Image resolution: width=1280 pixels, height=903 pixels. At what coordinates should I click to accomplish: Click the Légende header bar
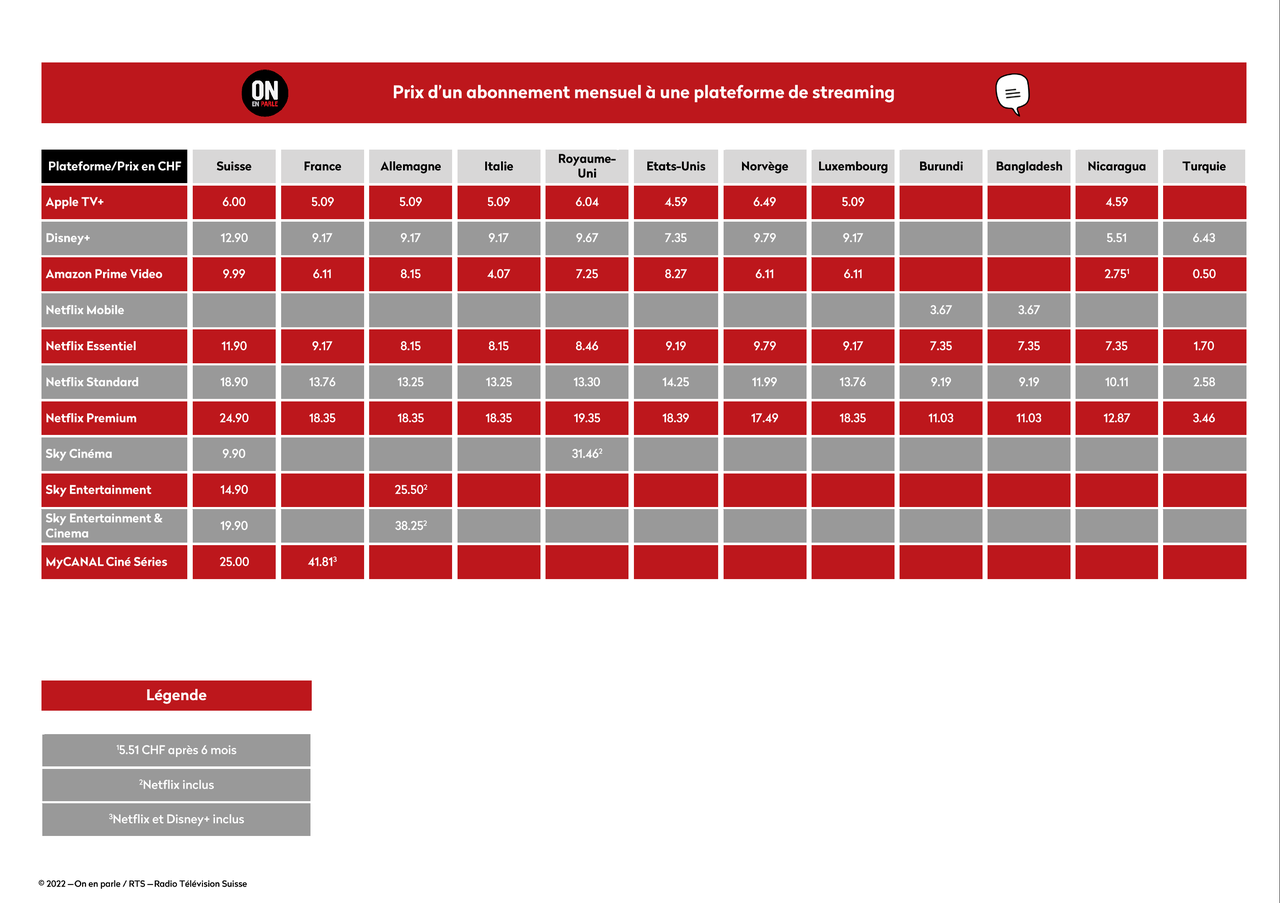point(176,695)
